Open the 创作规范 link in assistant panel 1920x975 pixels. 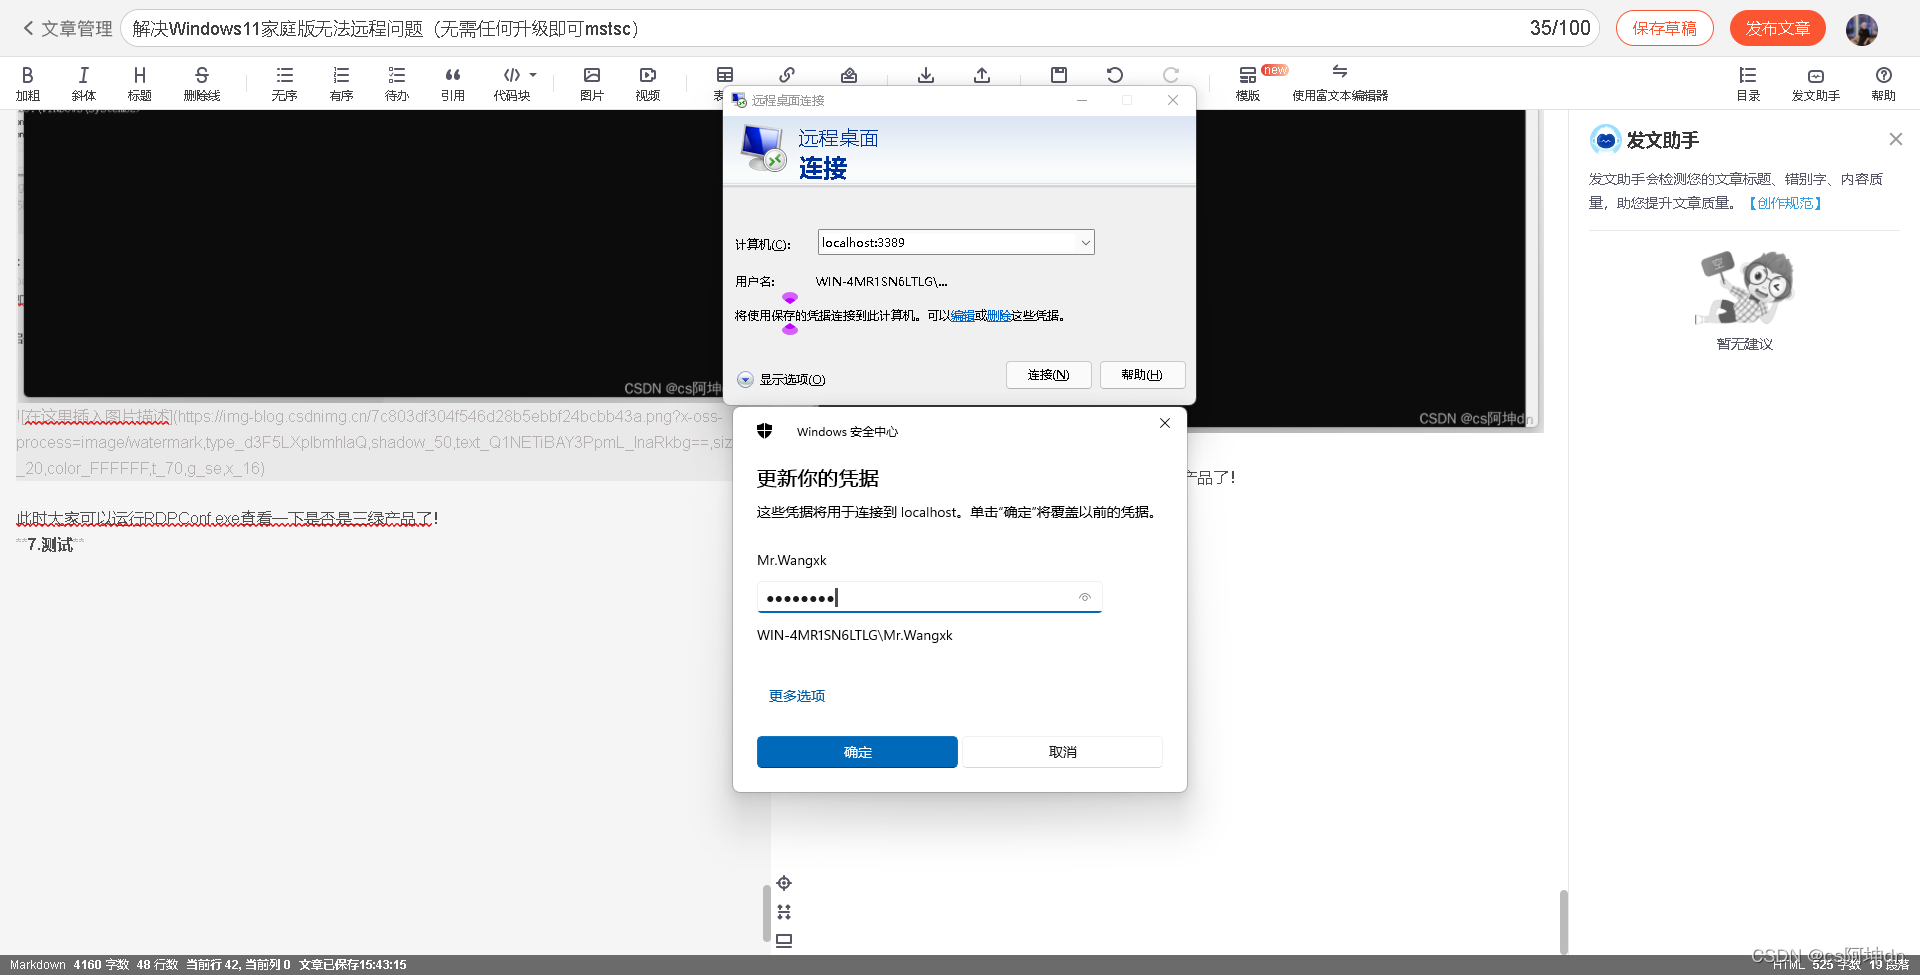coord(1785,203)
